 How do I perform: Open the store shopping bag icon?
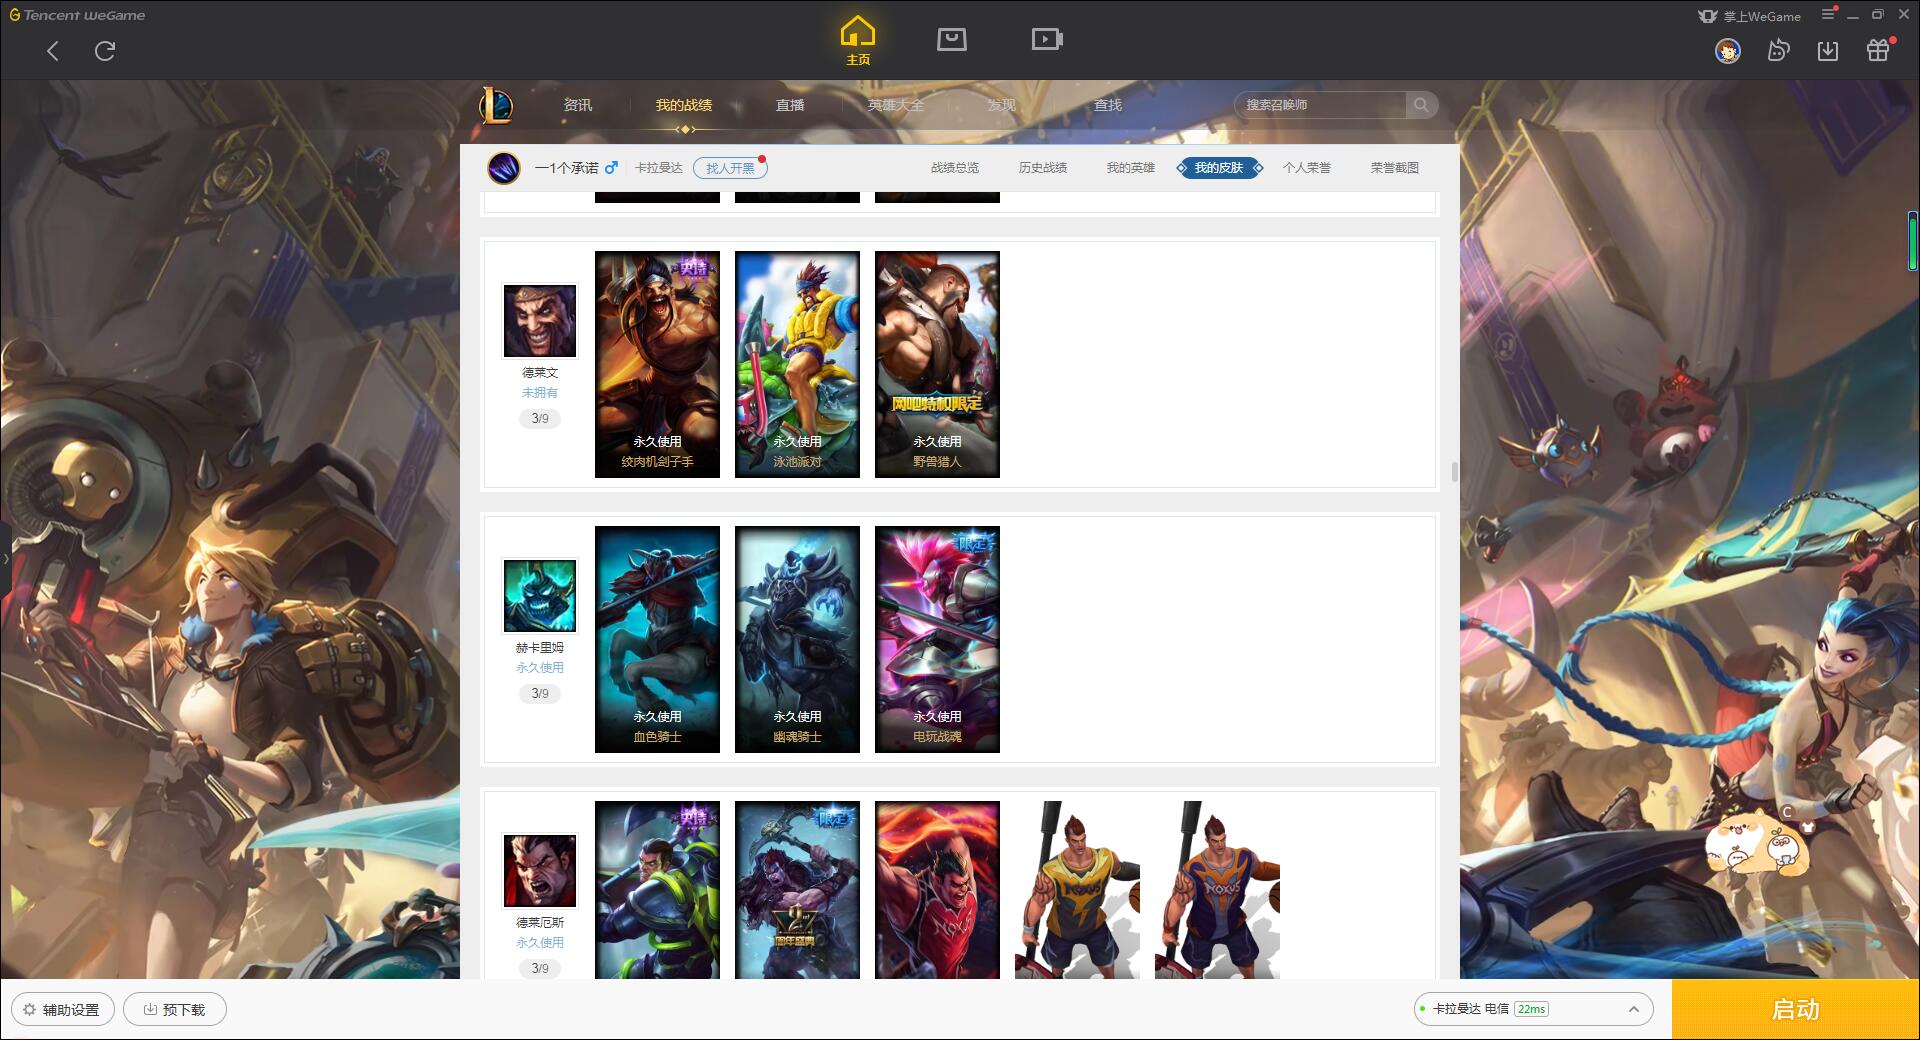coord(952,40)
